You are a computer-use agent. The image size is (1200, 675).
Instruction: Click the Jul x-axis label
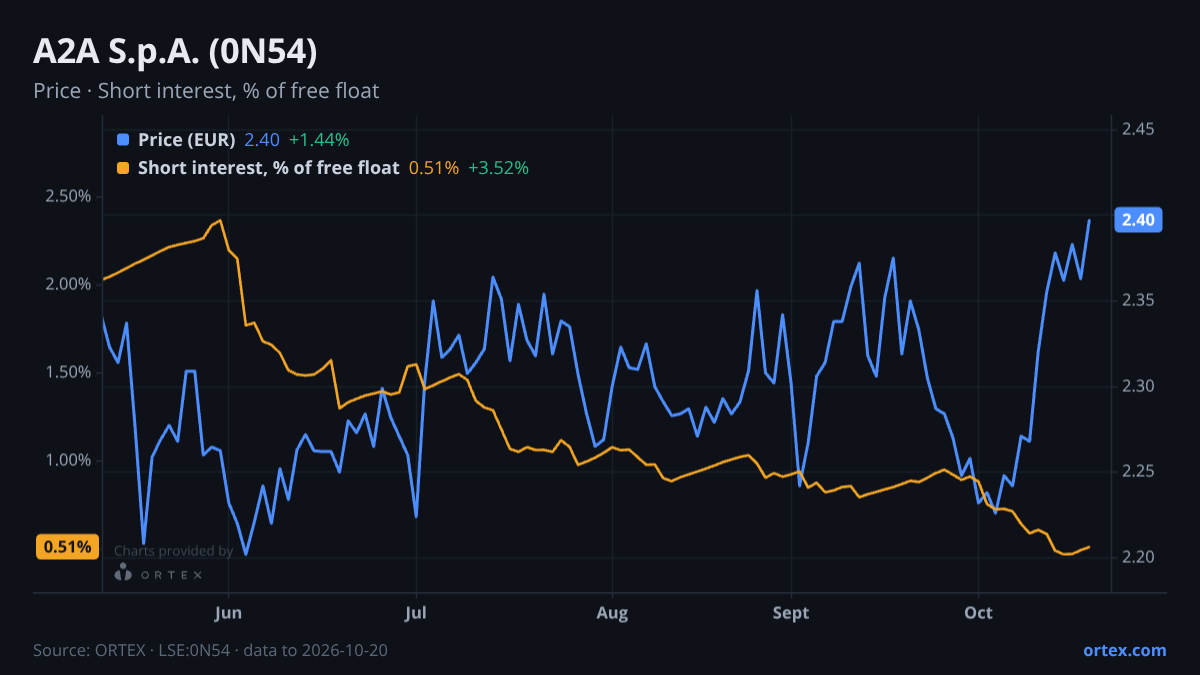416,612
